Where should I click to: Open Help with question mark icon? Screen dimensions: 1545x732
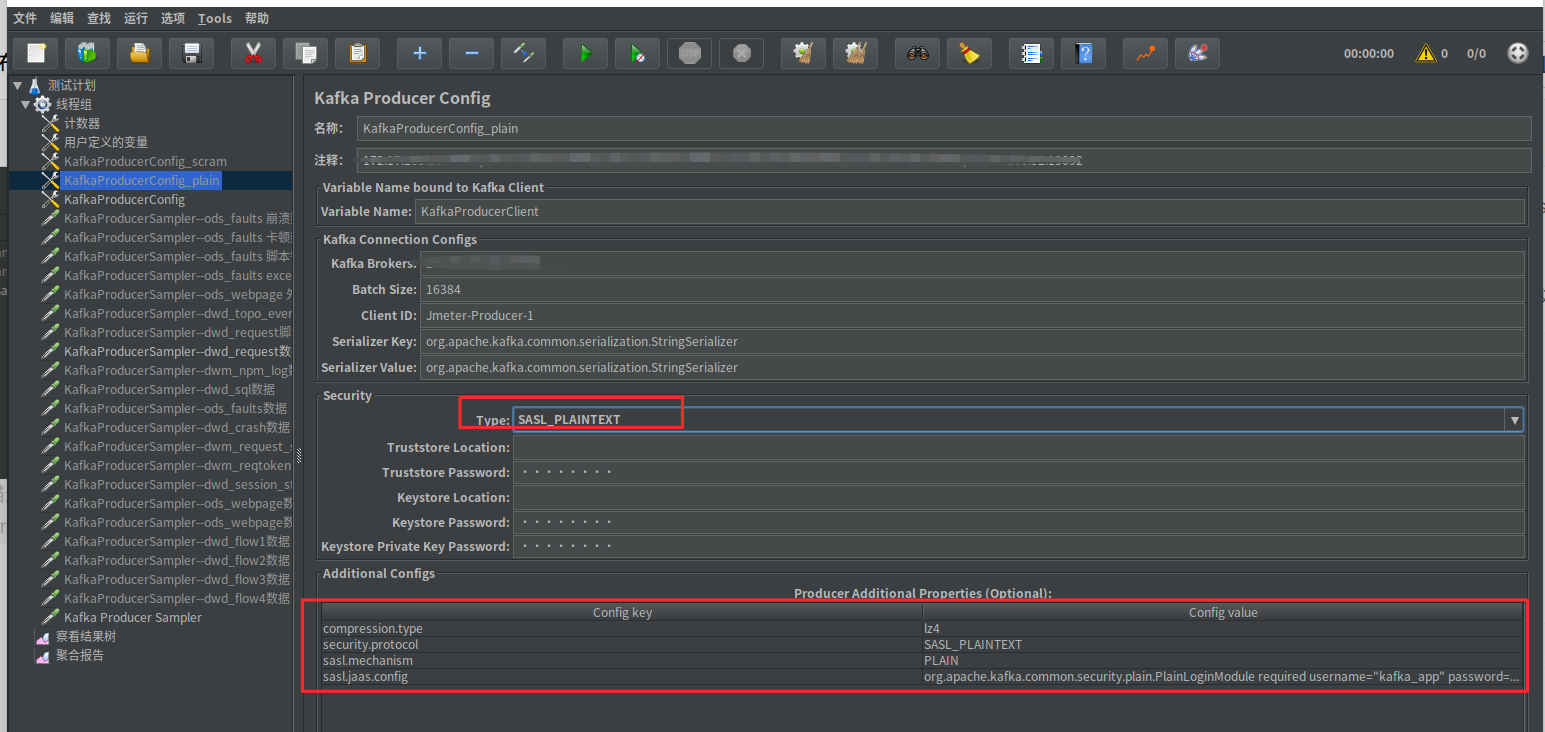pyautogui.click(x=1084, y=53)
